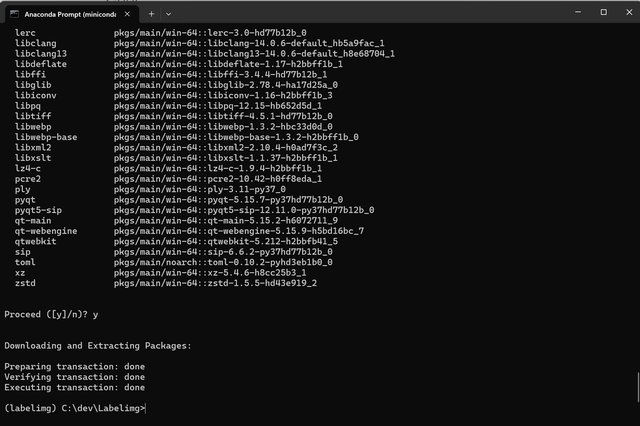
Task: Click 'Verifying transaction: done' line
Action: tap(75, 377)
